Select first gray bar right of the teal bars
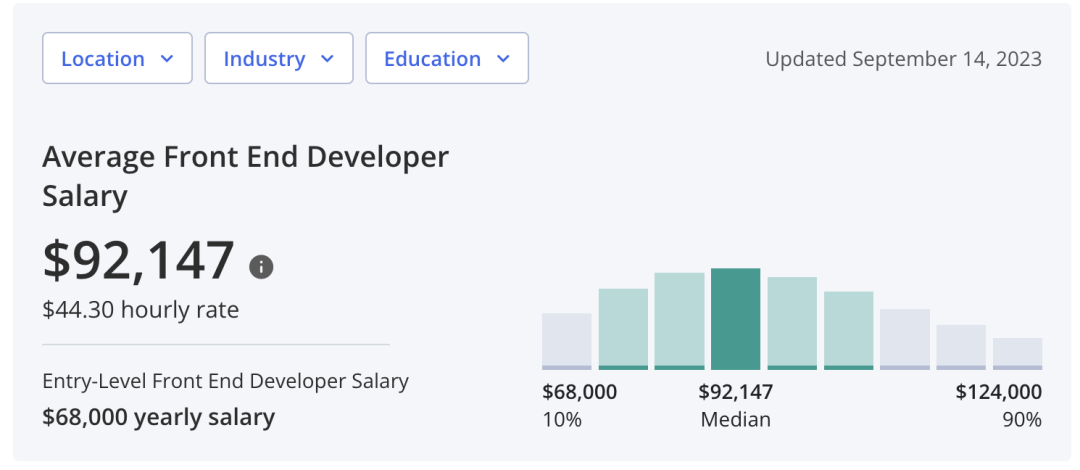Image resolution: width=1080 pixels, height=470 pixels. pyautogui.click(x=905, y=339)
